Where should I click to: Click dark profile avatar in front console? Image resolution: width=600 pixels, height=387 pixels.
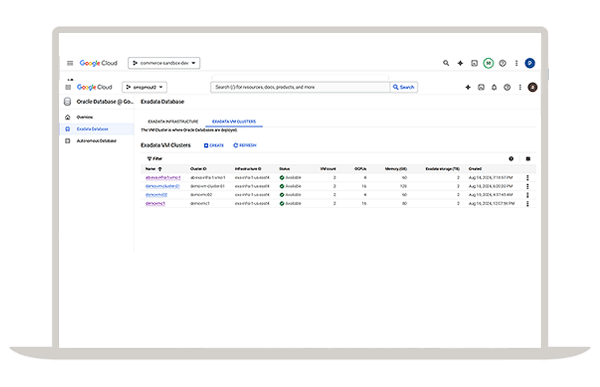click(533, 87)
